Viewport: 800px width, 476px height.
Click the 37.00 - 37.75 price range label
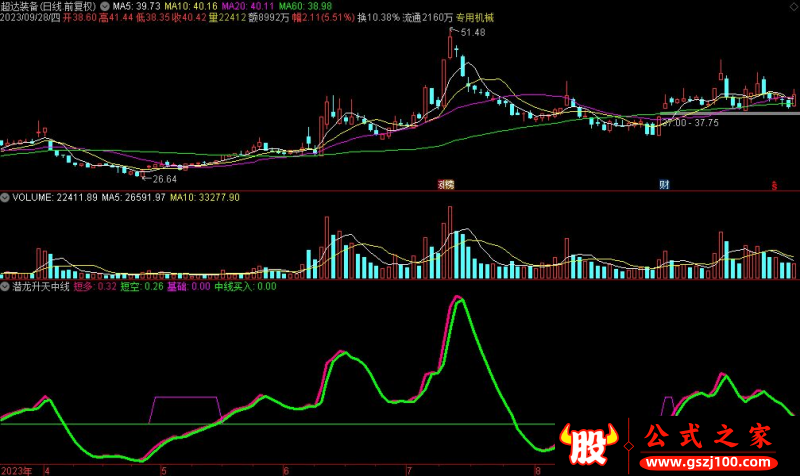click(690, 123)
